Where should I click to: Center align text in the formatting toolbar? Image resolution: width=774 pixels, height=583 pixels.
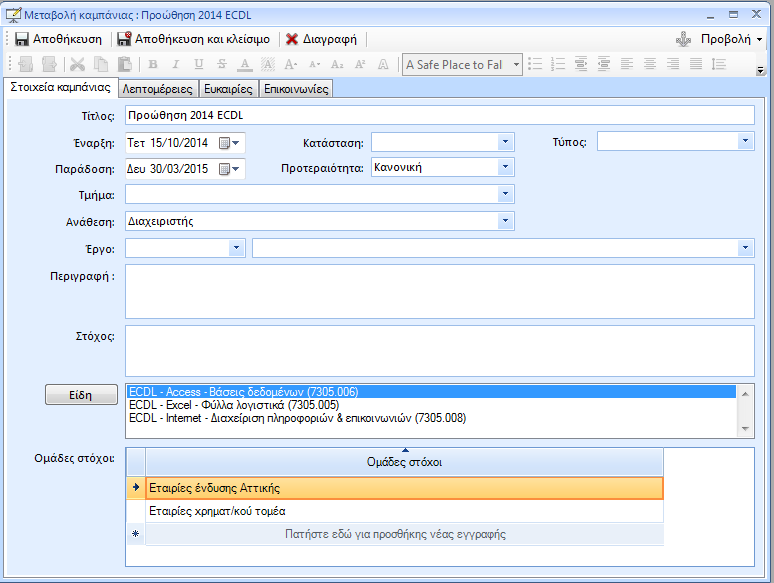pos(650,64)
